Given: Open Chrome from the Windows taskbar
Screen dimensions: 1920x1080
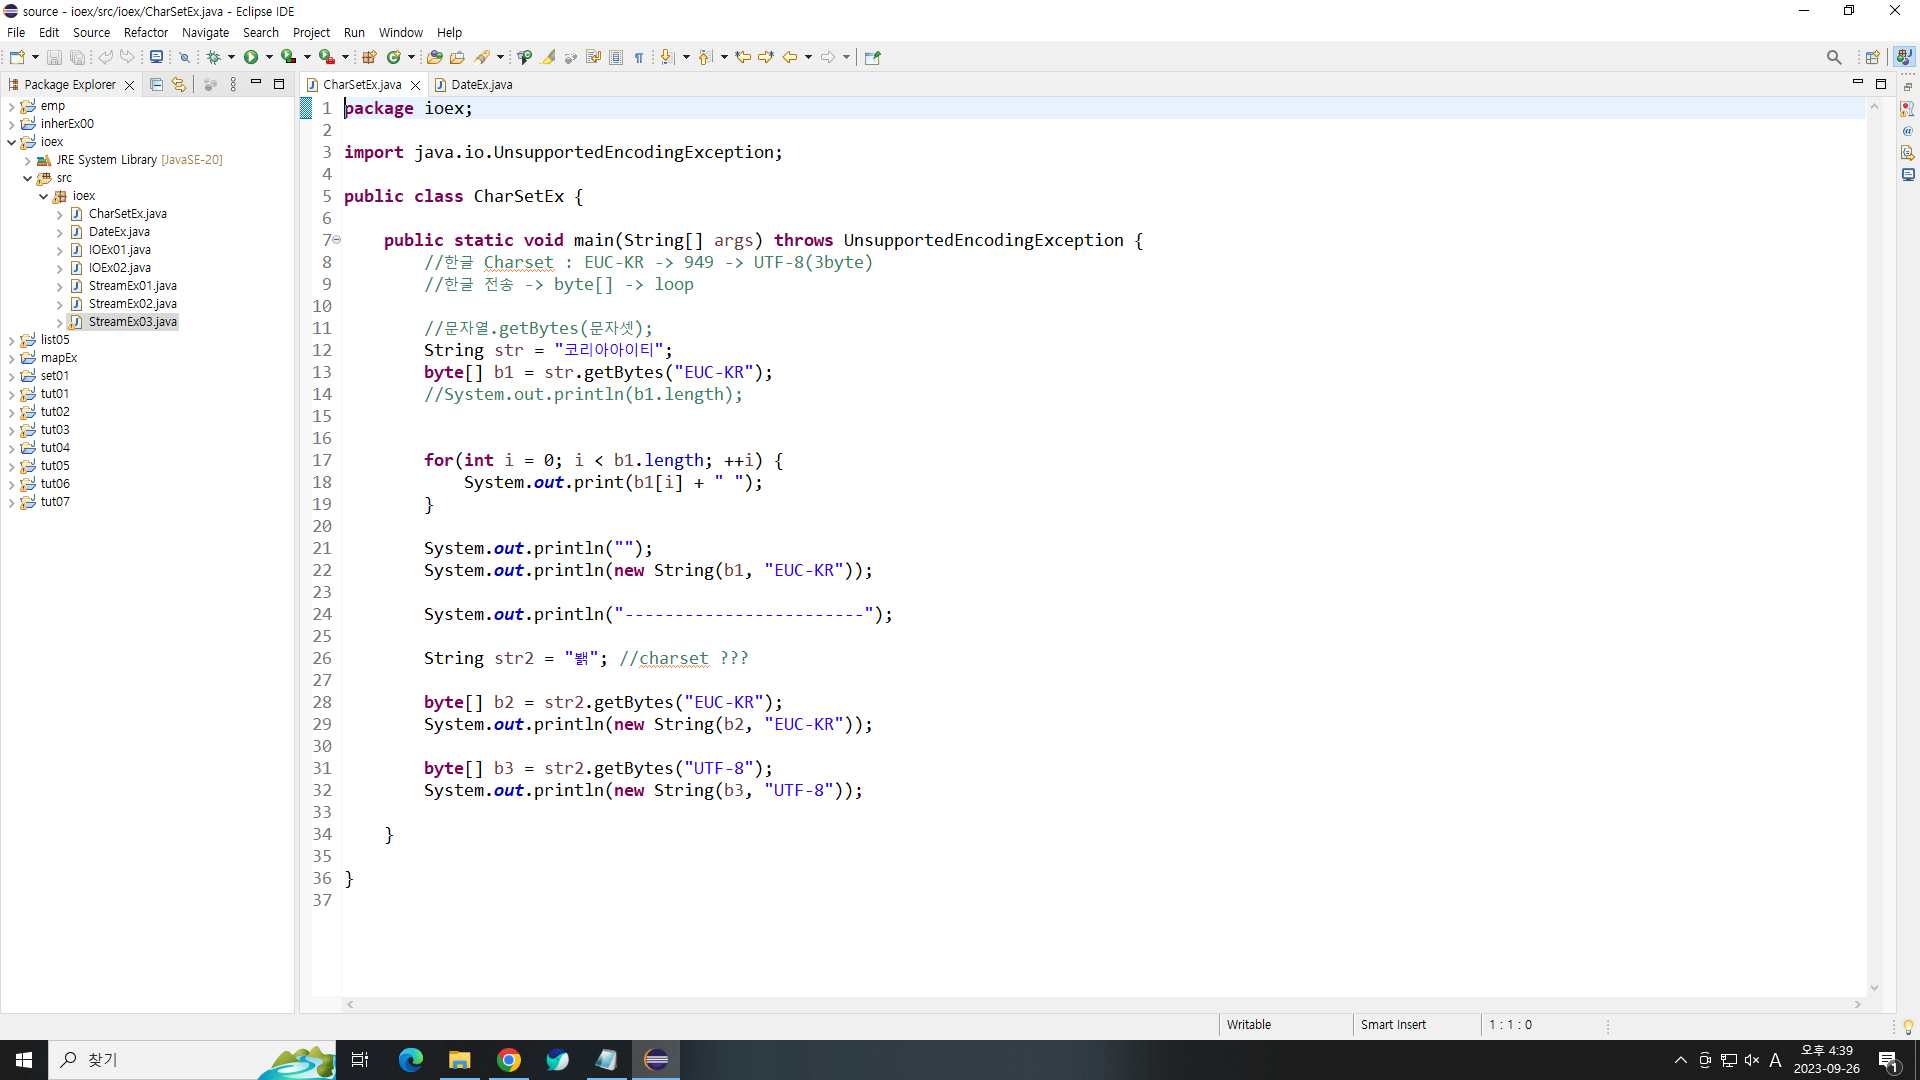Looking at the screenshot, I should pyautogui.click(x=509, y=1060).
